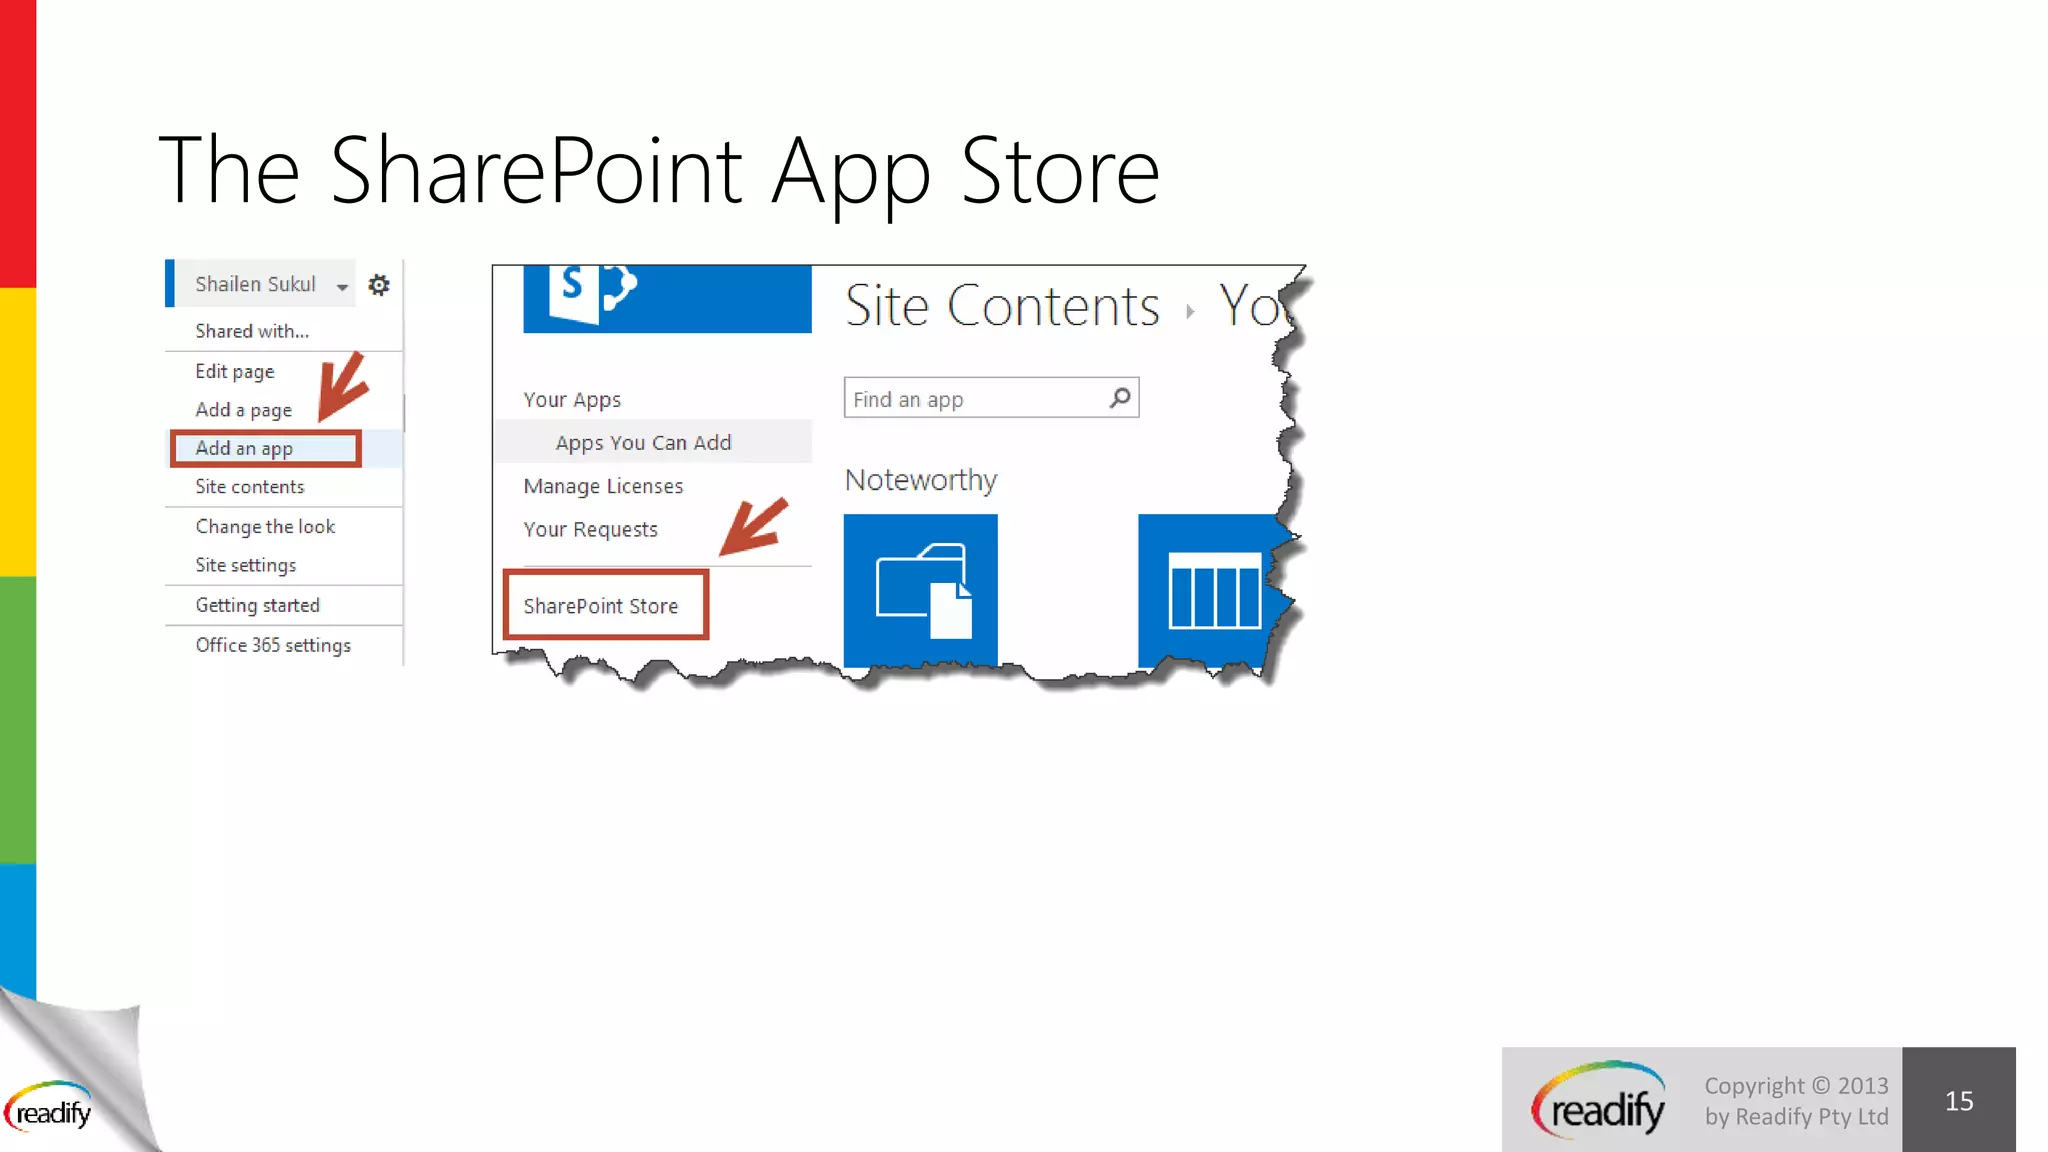Open the settings gear menu icon
This screenshot has height=1152, width=2048.
tap(379, 285)
